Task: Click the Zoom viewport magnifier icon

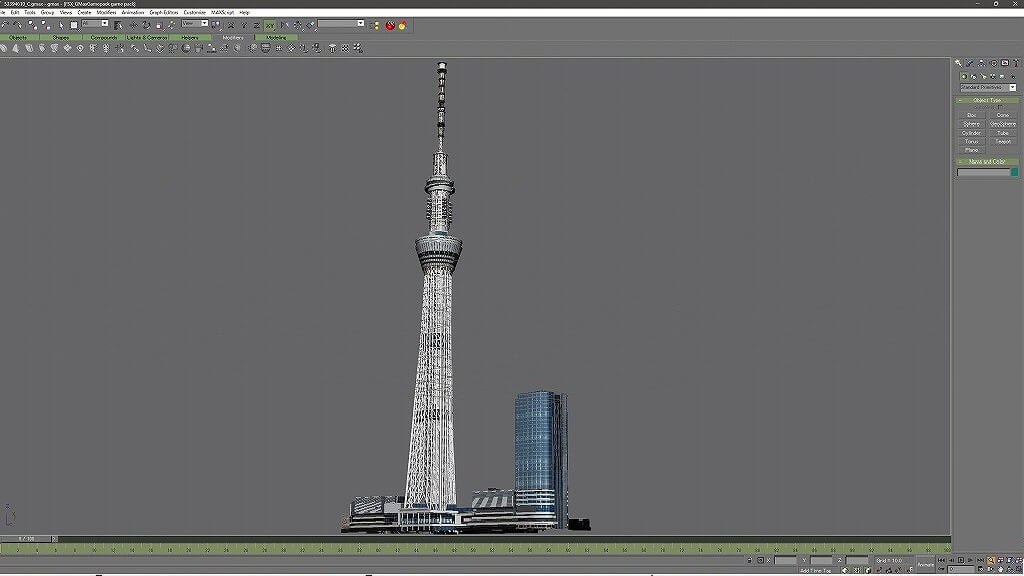Action: pyautogui.click(x=991, y=560)
